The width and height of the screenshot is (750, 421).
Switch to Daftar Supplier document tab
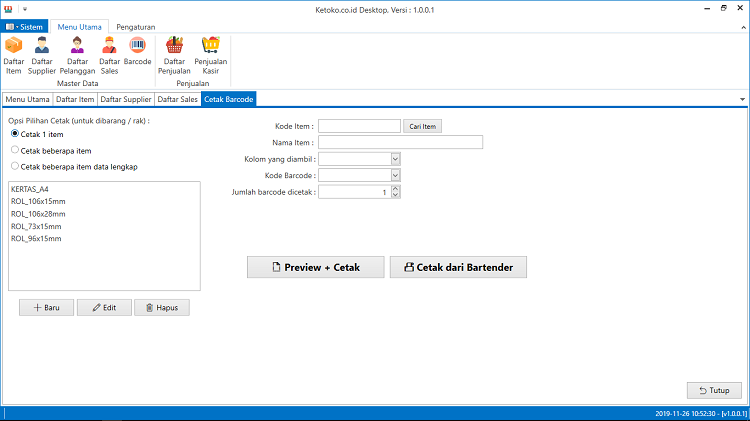126,99
